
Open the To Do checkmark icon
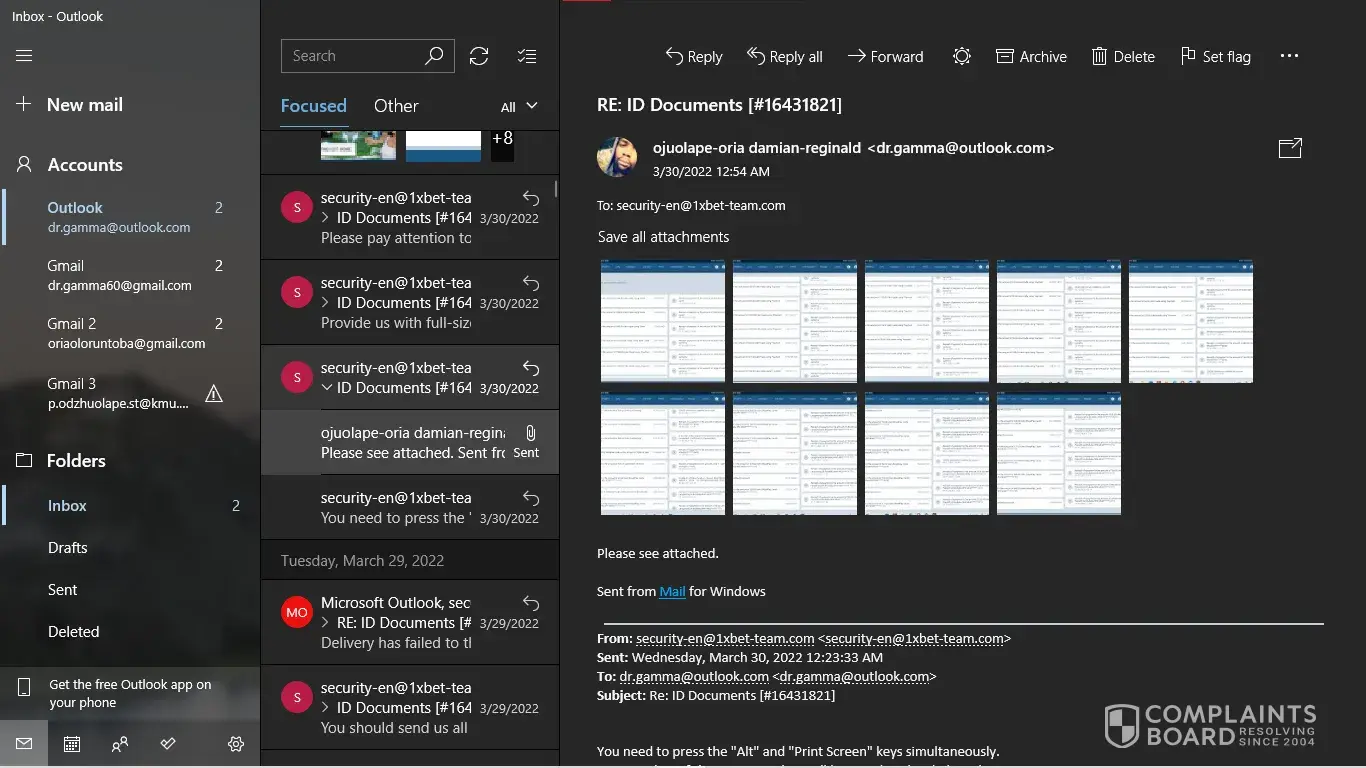point(168,744)
